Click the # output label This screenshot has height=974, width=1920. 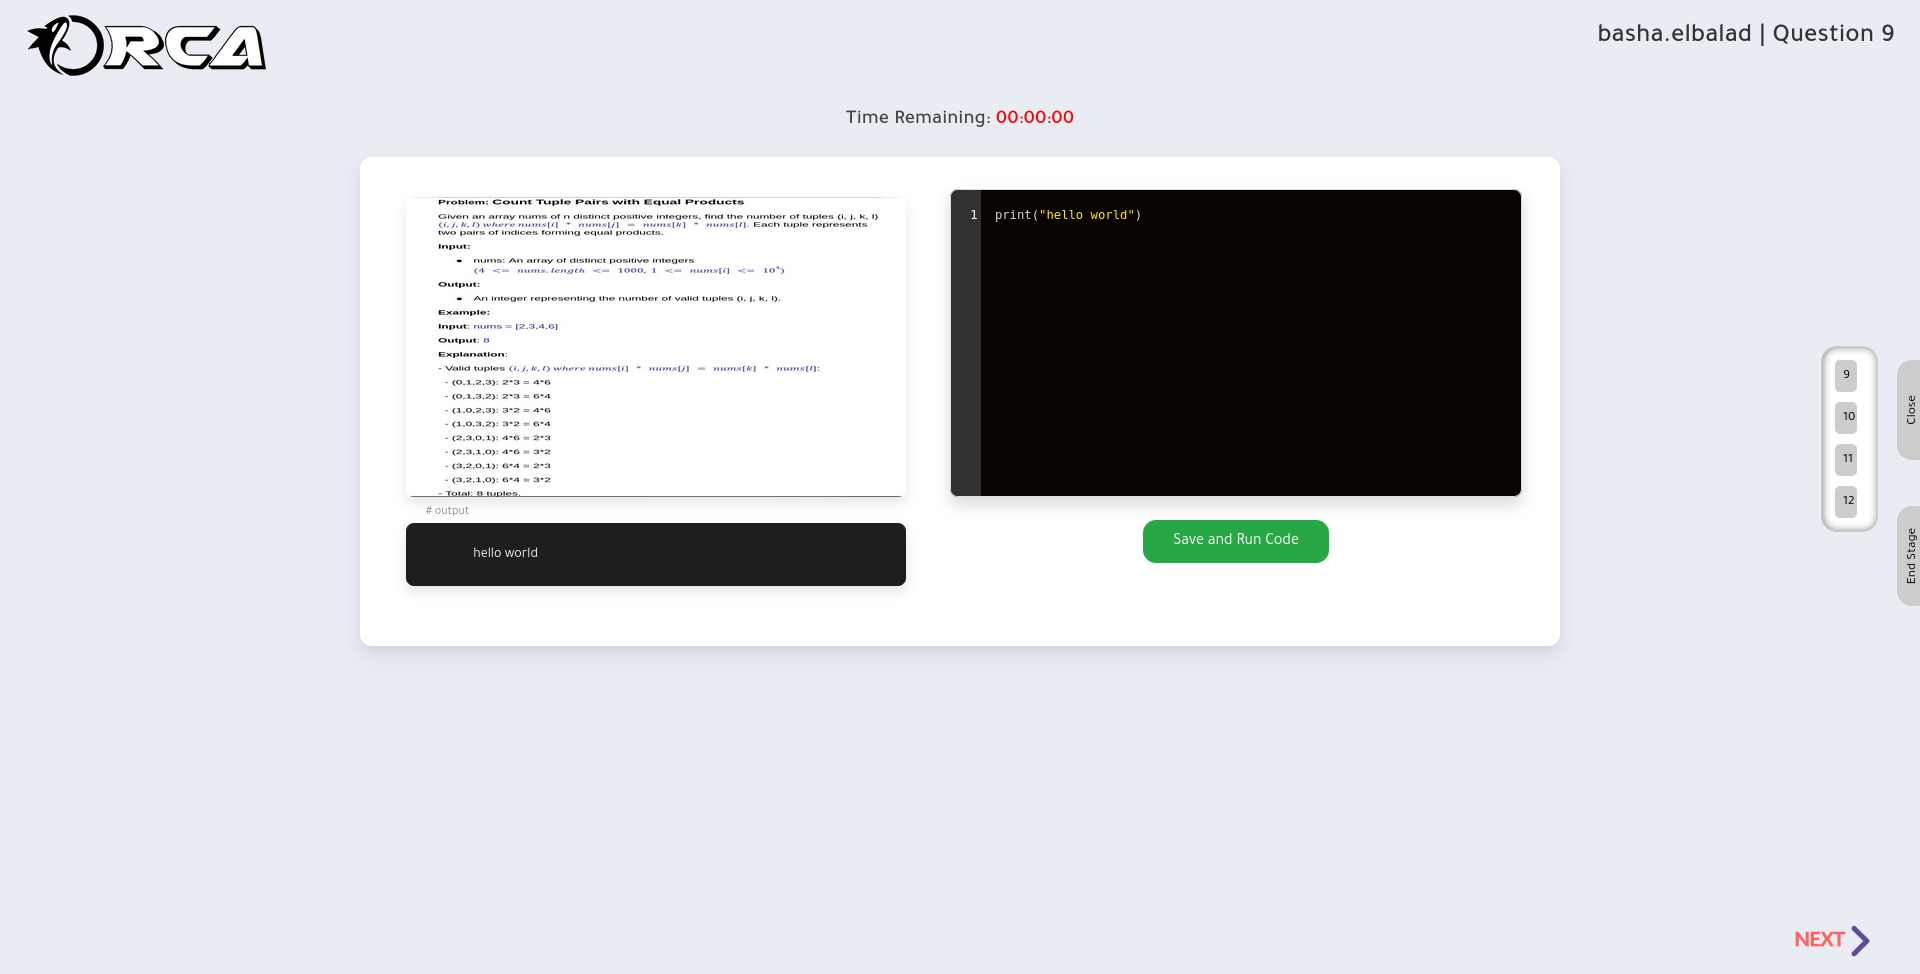447,510
